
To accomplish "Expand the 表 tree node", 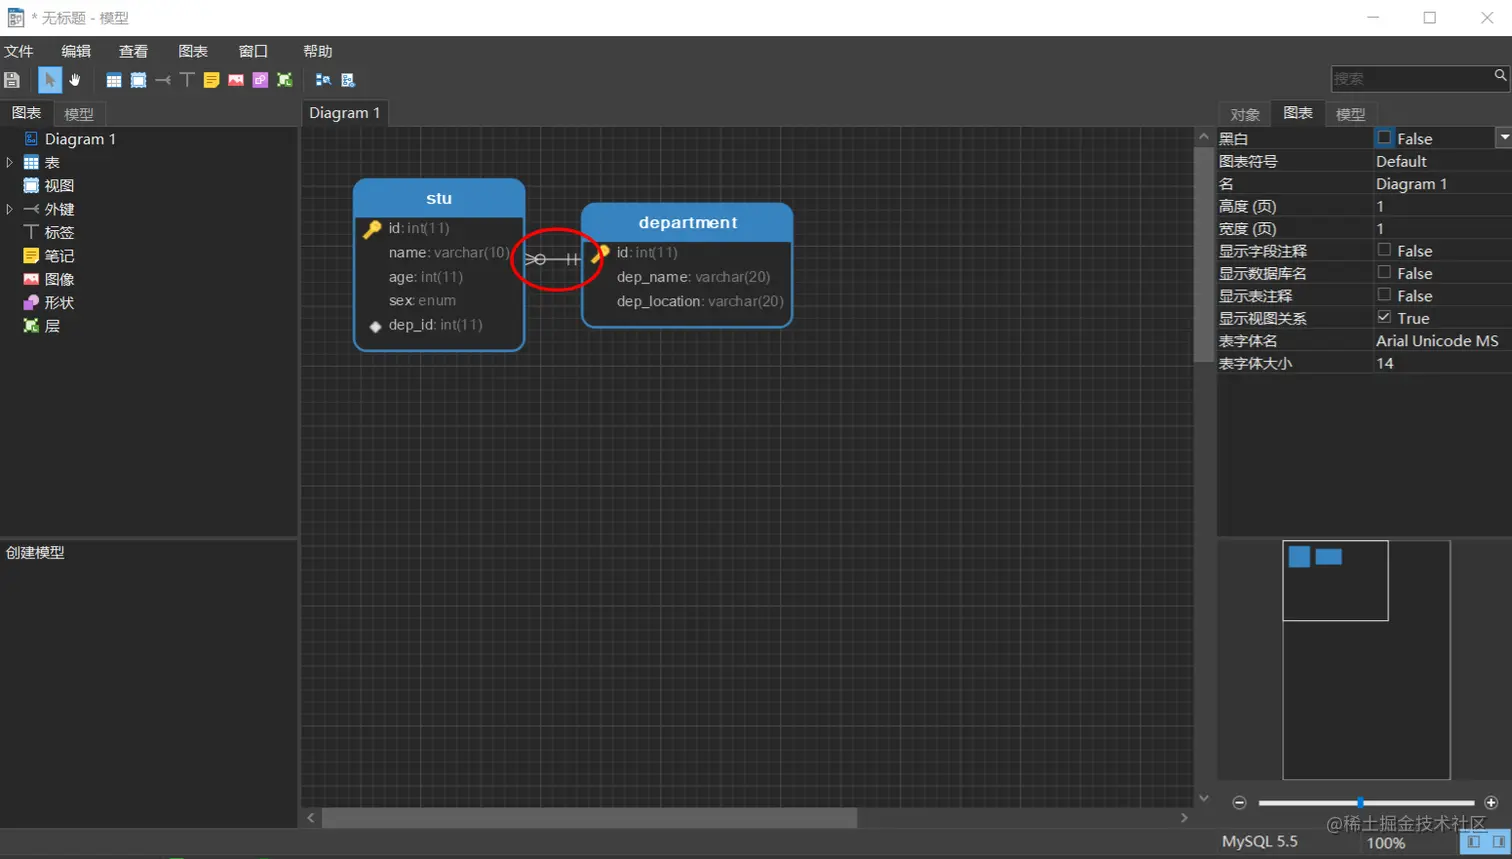I will (10, 162).
